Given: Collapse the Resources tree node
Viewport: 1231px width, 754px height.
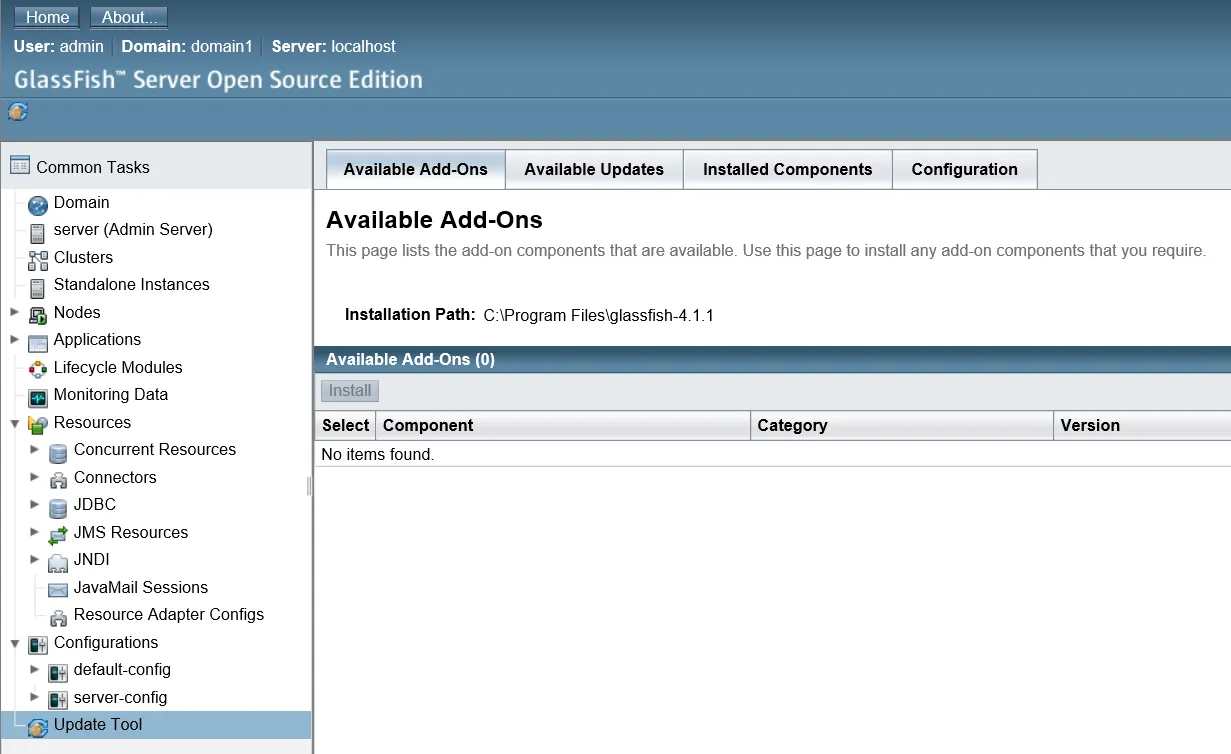Looking at the screenshot, I should (14, 423).
